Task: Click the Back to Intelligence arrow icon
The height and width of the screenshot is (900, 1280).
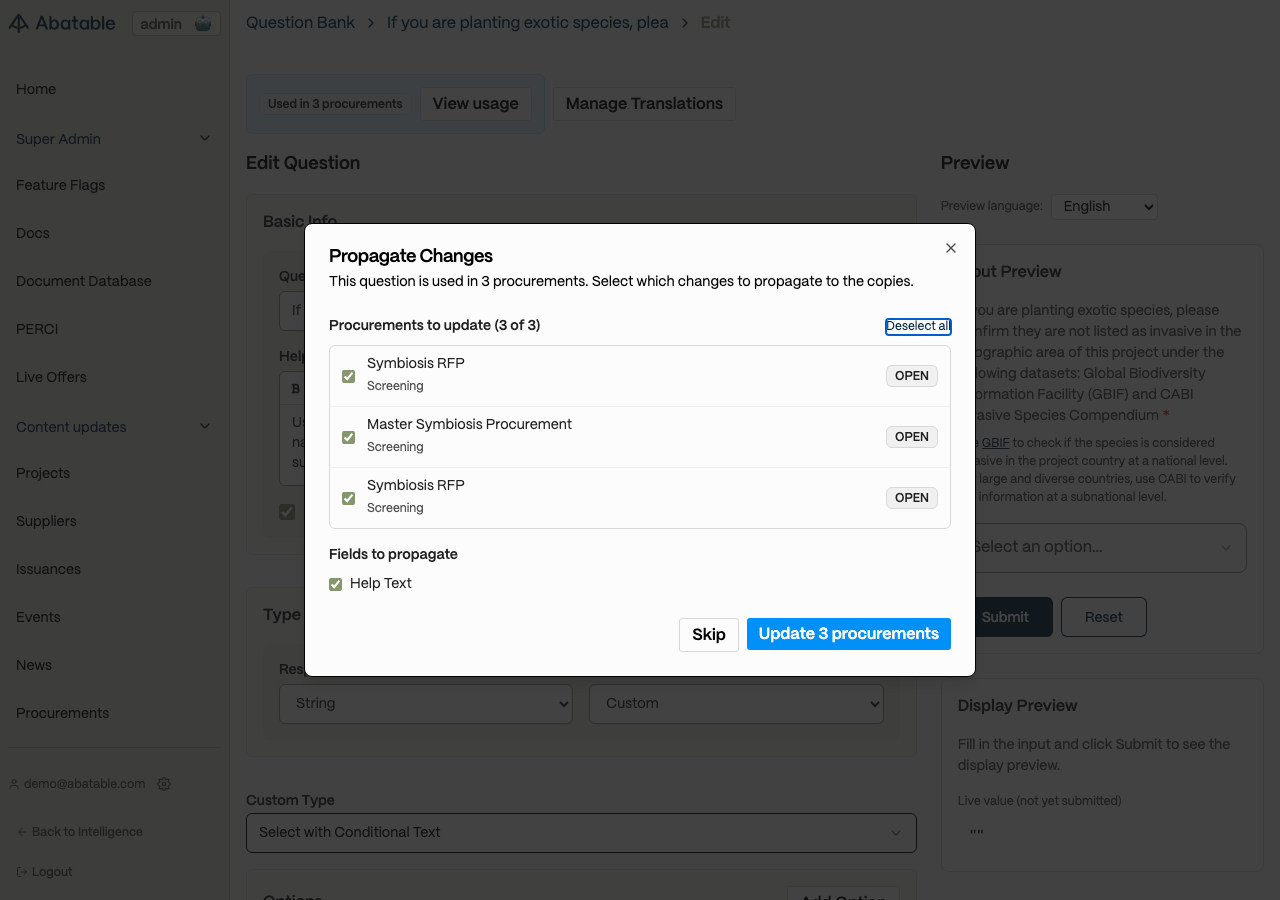Action: pos(22,832)
